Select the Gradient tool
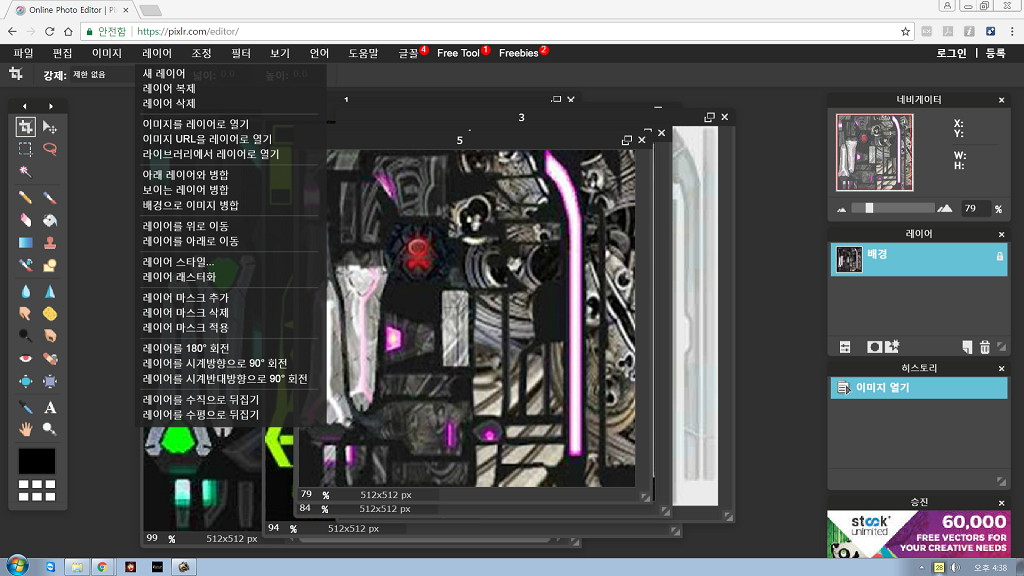Image resolution: width=1024 pixels, height=576 pixels. [25, 242]
